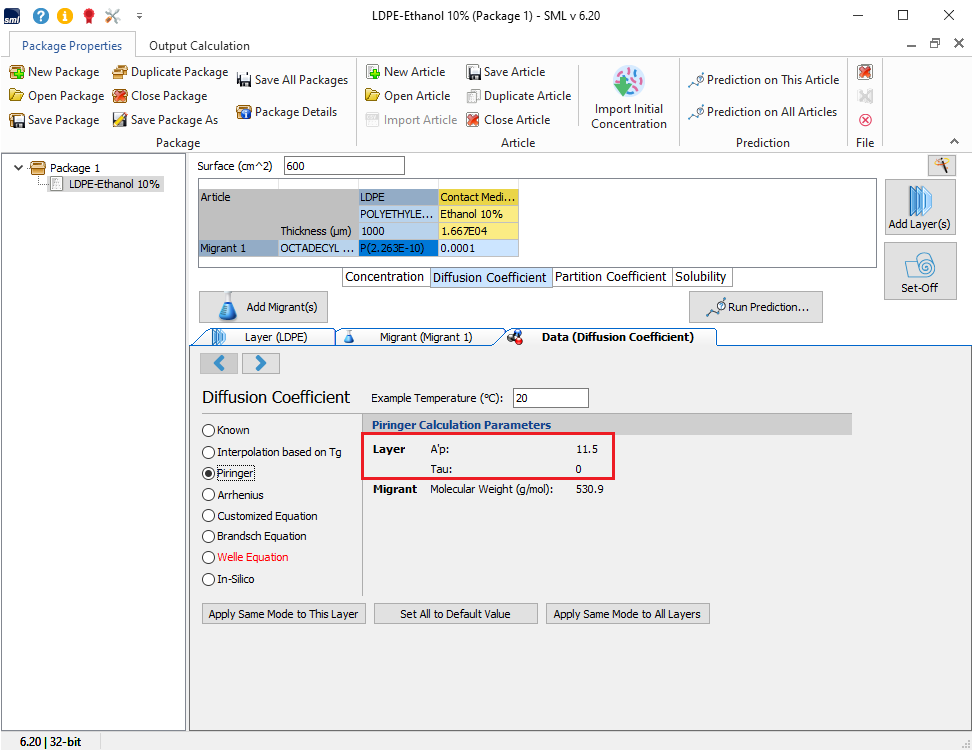Click the New Package icon
The height and width of the screenshot is (751, 973).
pyautogui.click(x=17, y=72)
